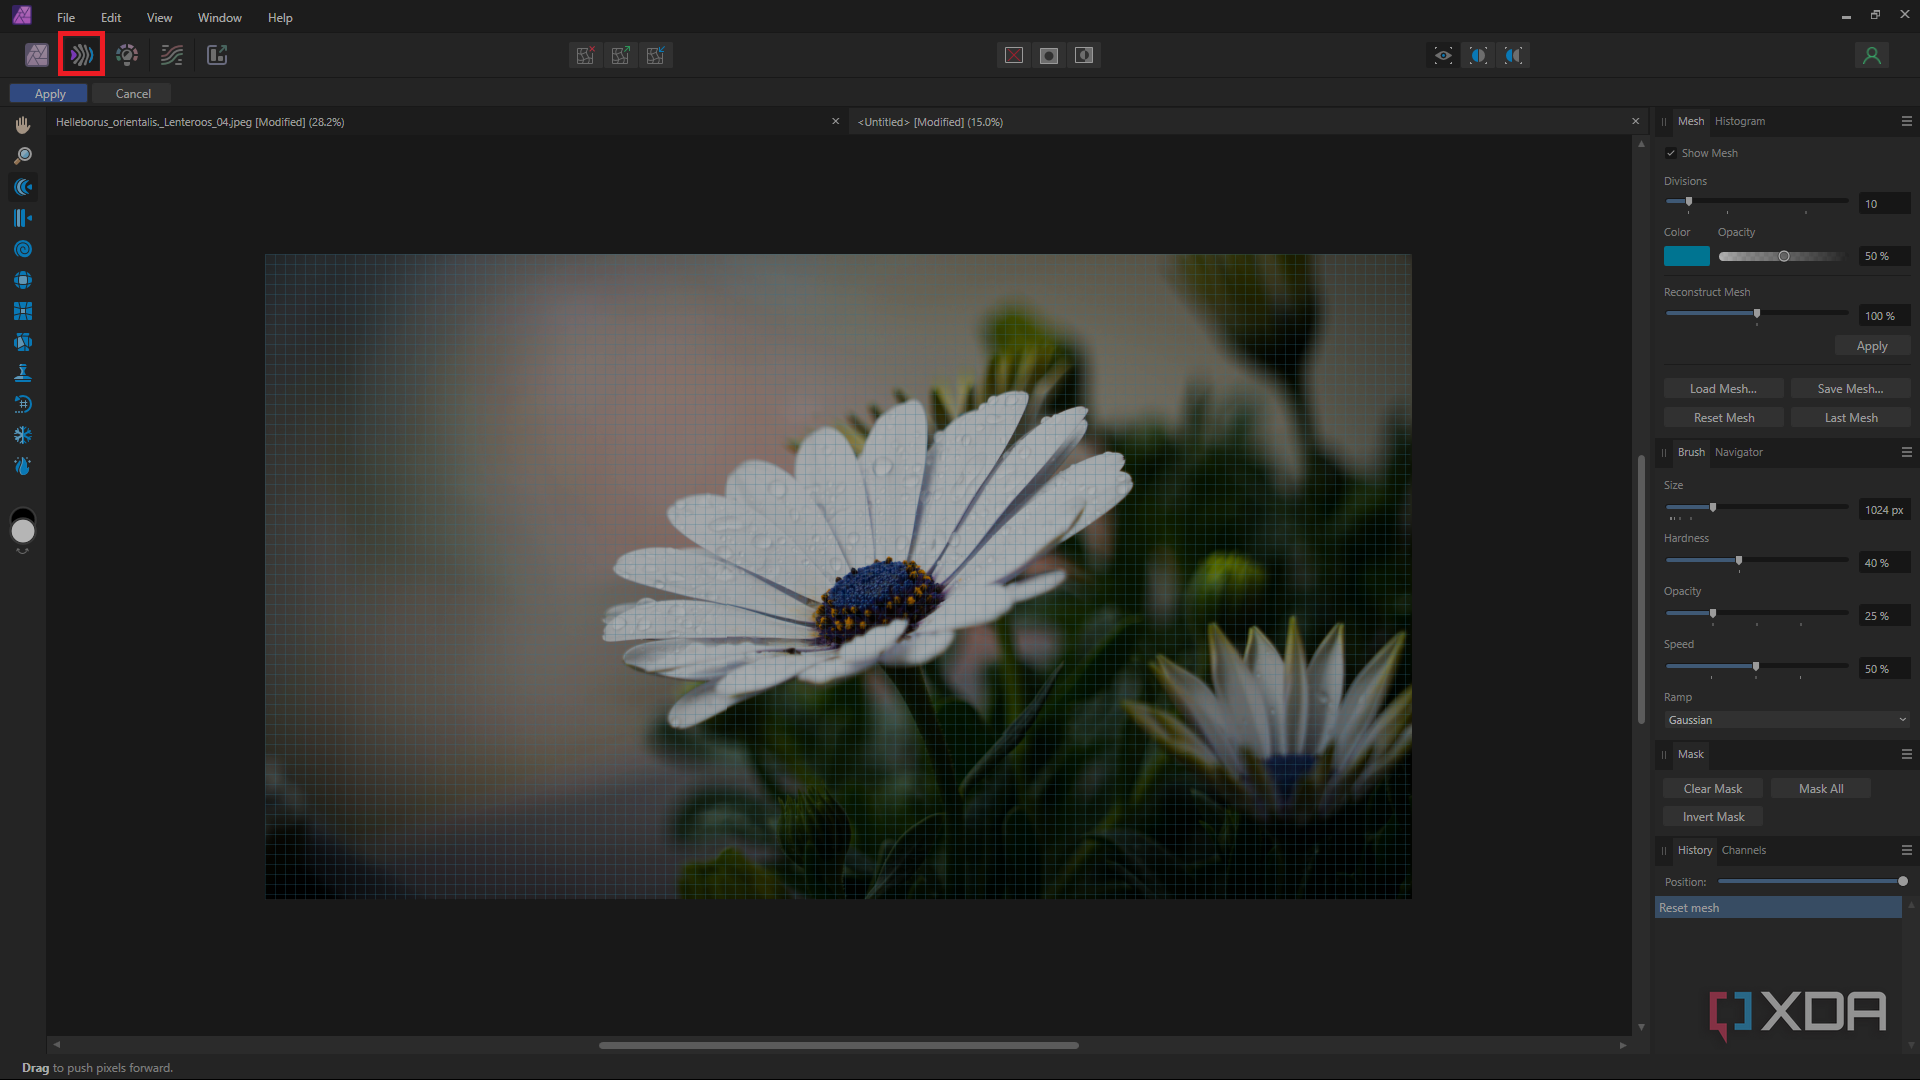Open the File menu

pyautogui.click(x=66, y=18)
